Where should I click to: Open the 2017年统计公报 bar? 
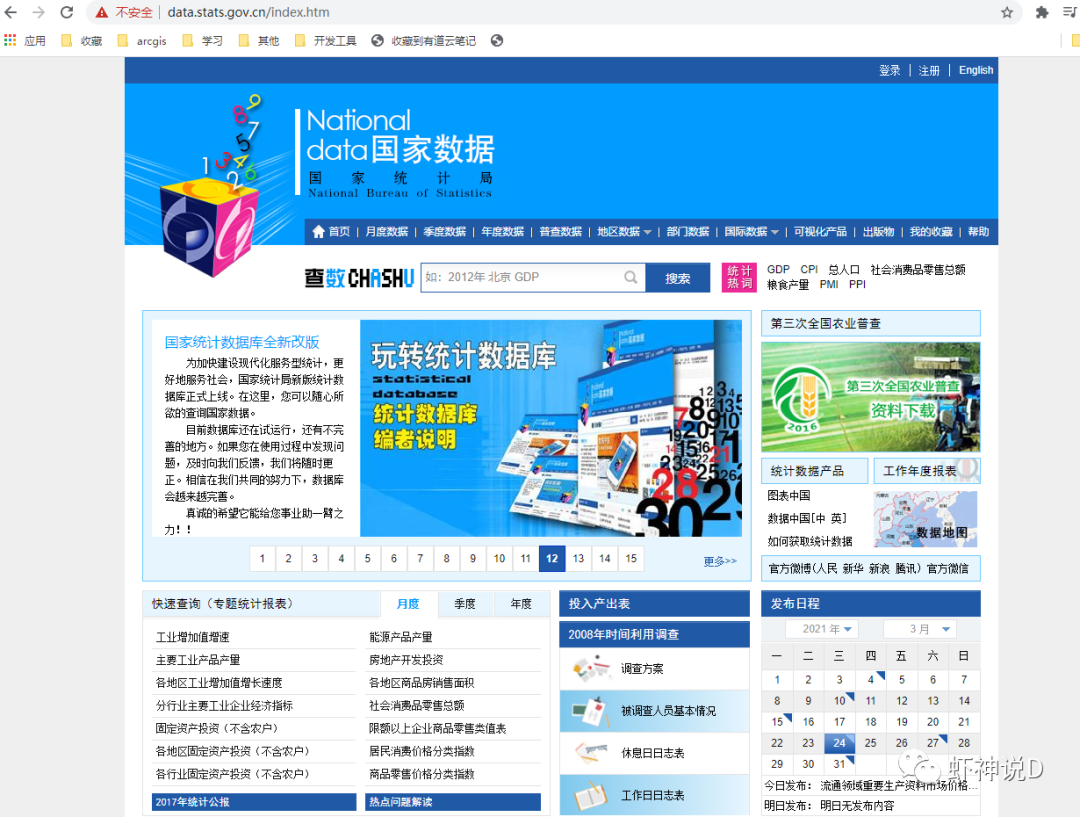[x=254, y=802]
